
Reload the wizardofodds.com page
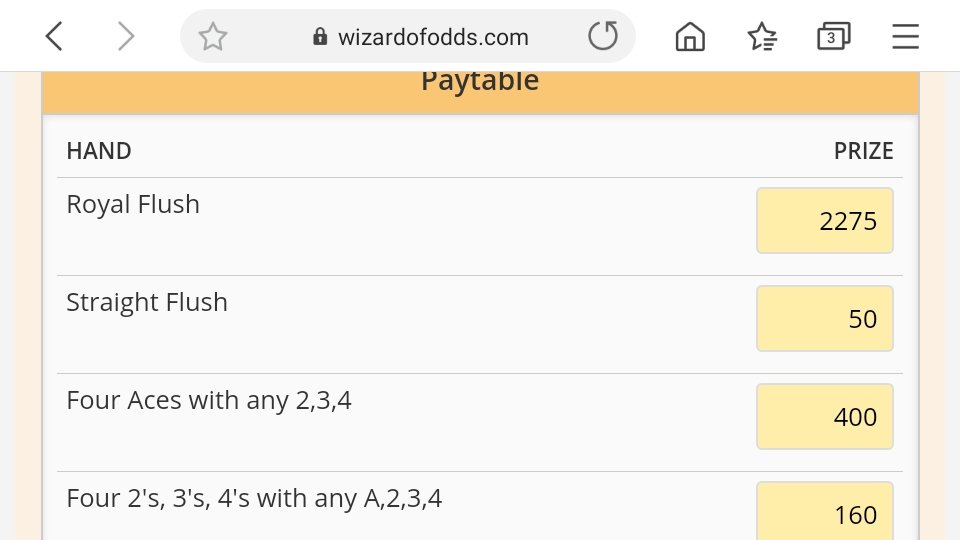pyautogui.click(x=603, y=37)
